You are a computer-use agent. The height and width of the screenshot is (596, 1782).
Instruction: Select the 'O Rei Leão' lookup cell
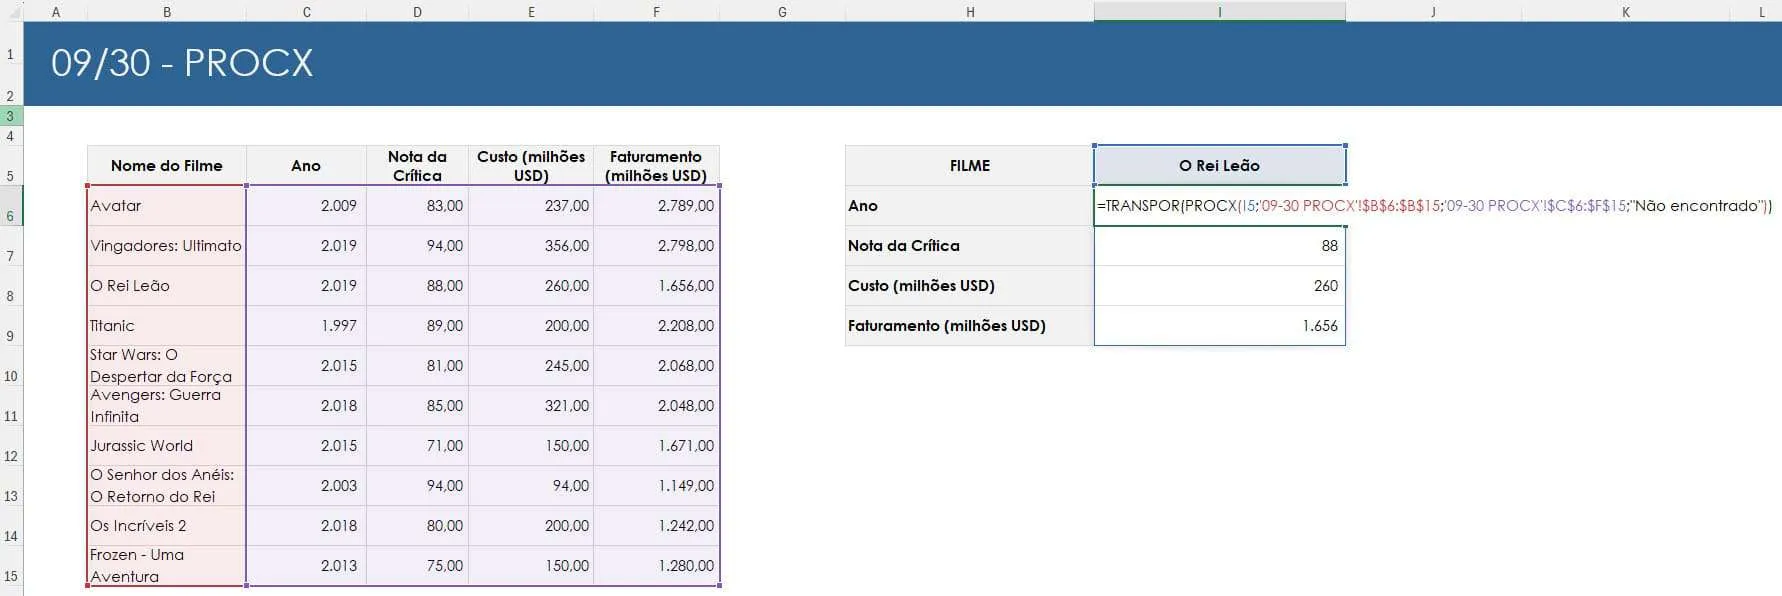pos(1219,166)
